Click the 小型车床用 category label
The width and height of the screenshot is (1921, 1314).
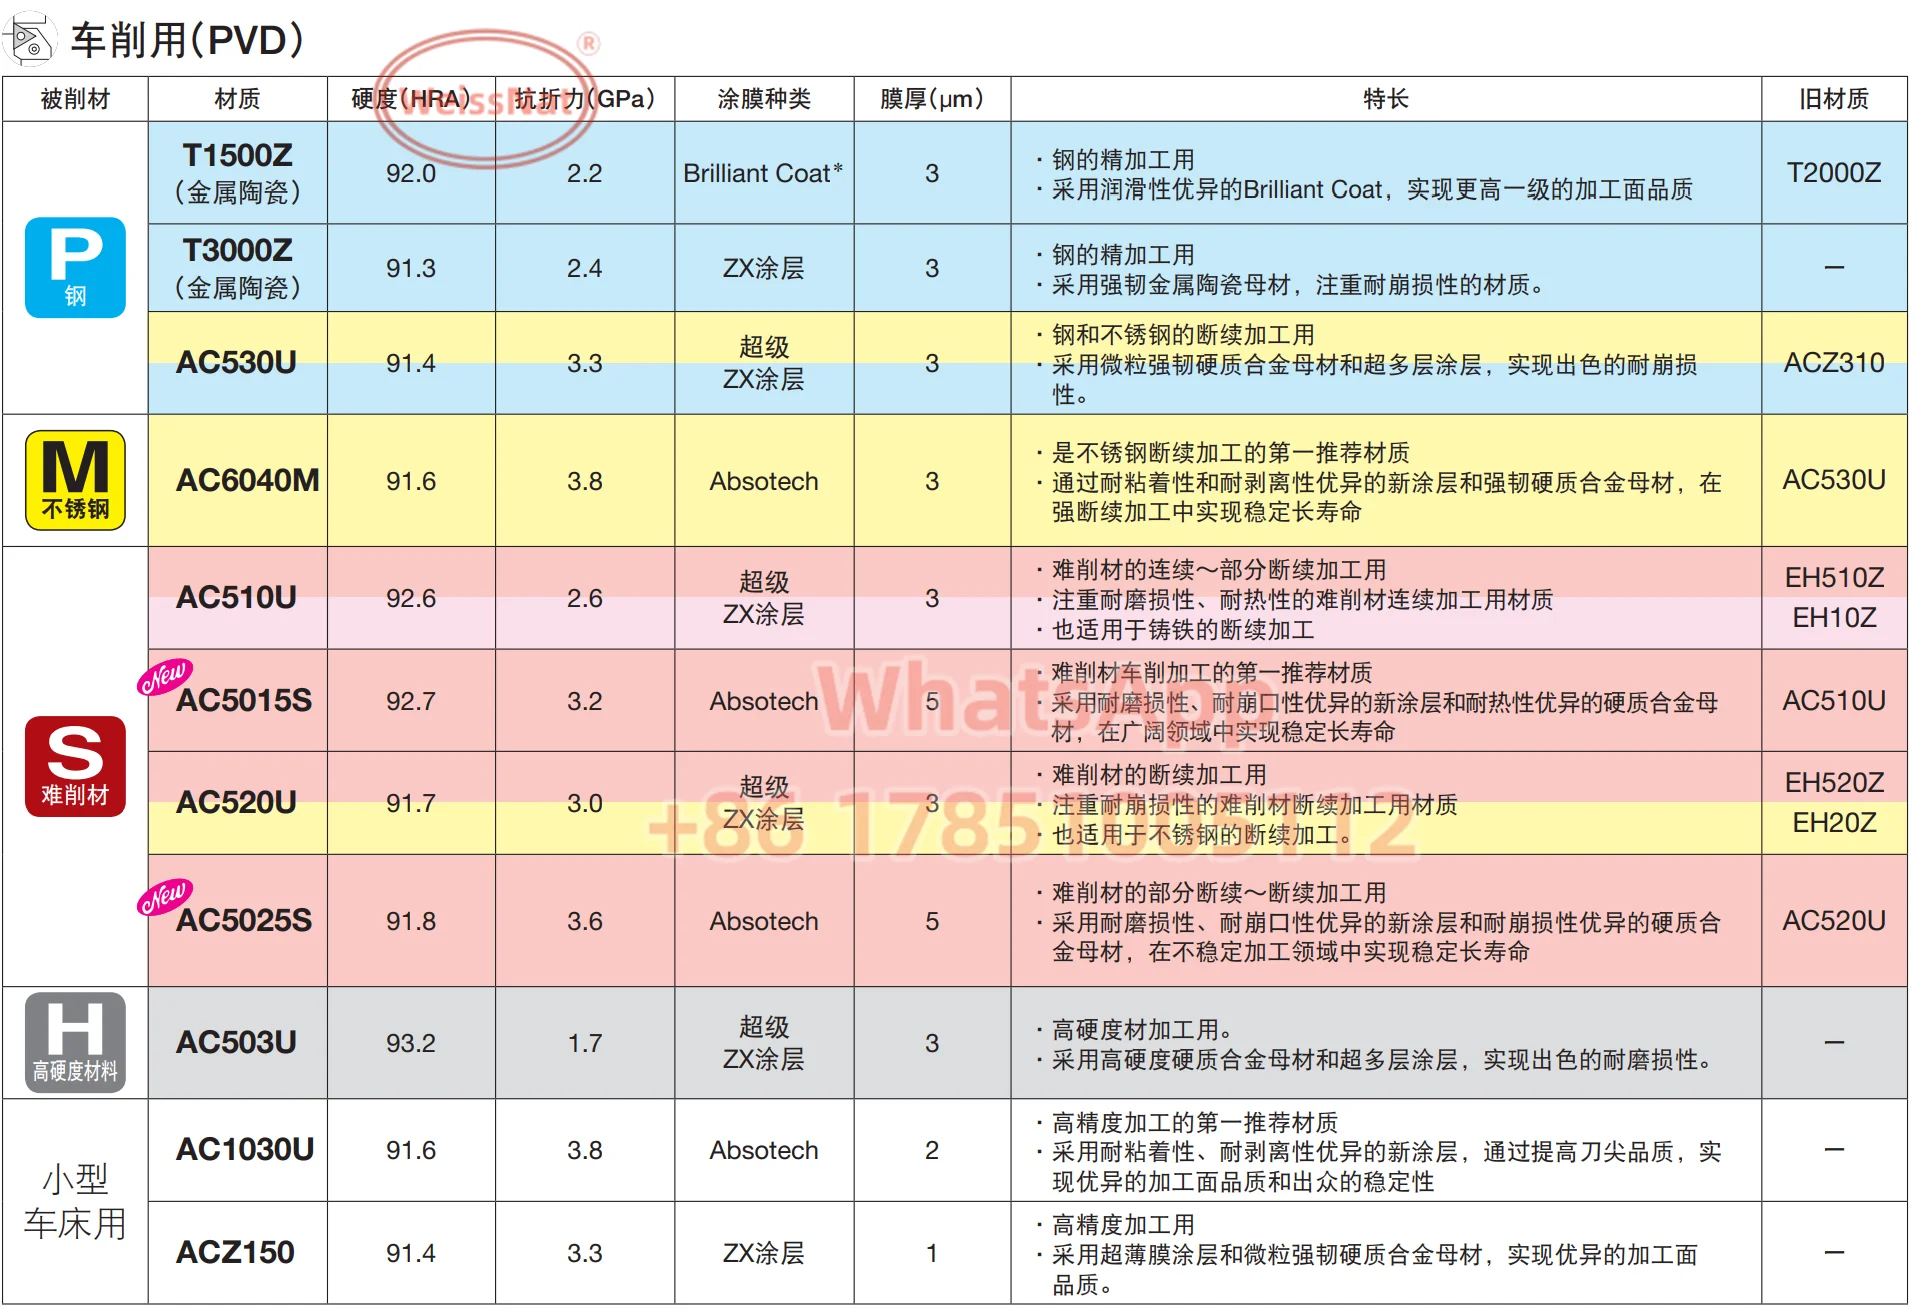pos(75,1201)
